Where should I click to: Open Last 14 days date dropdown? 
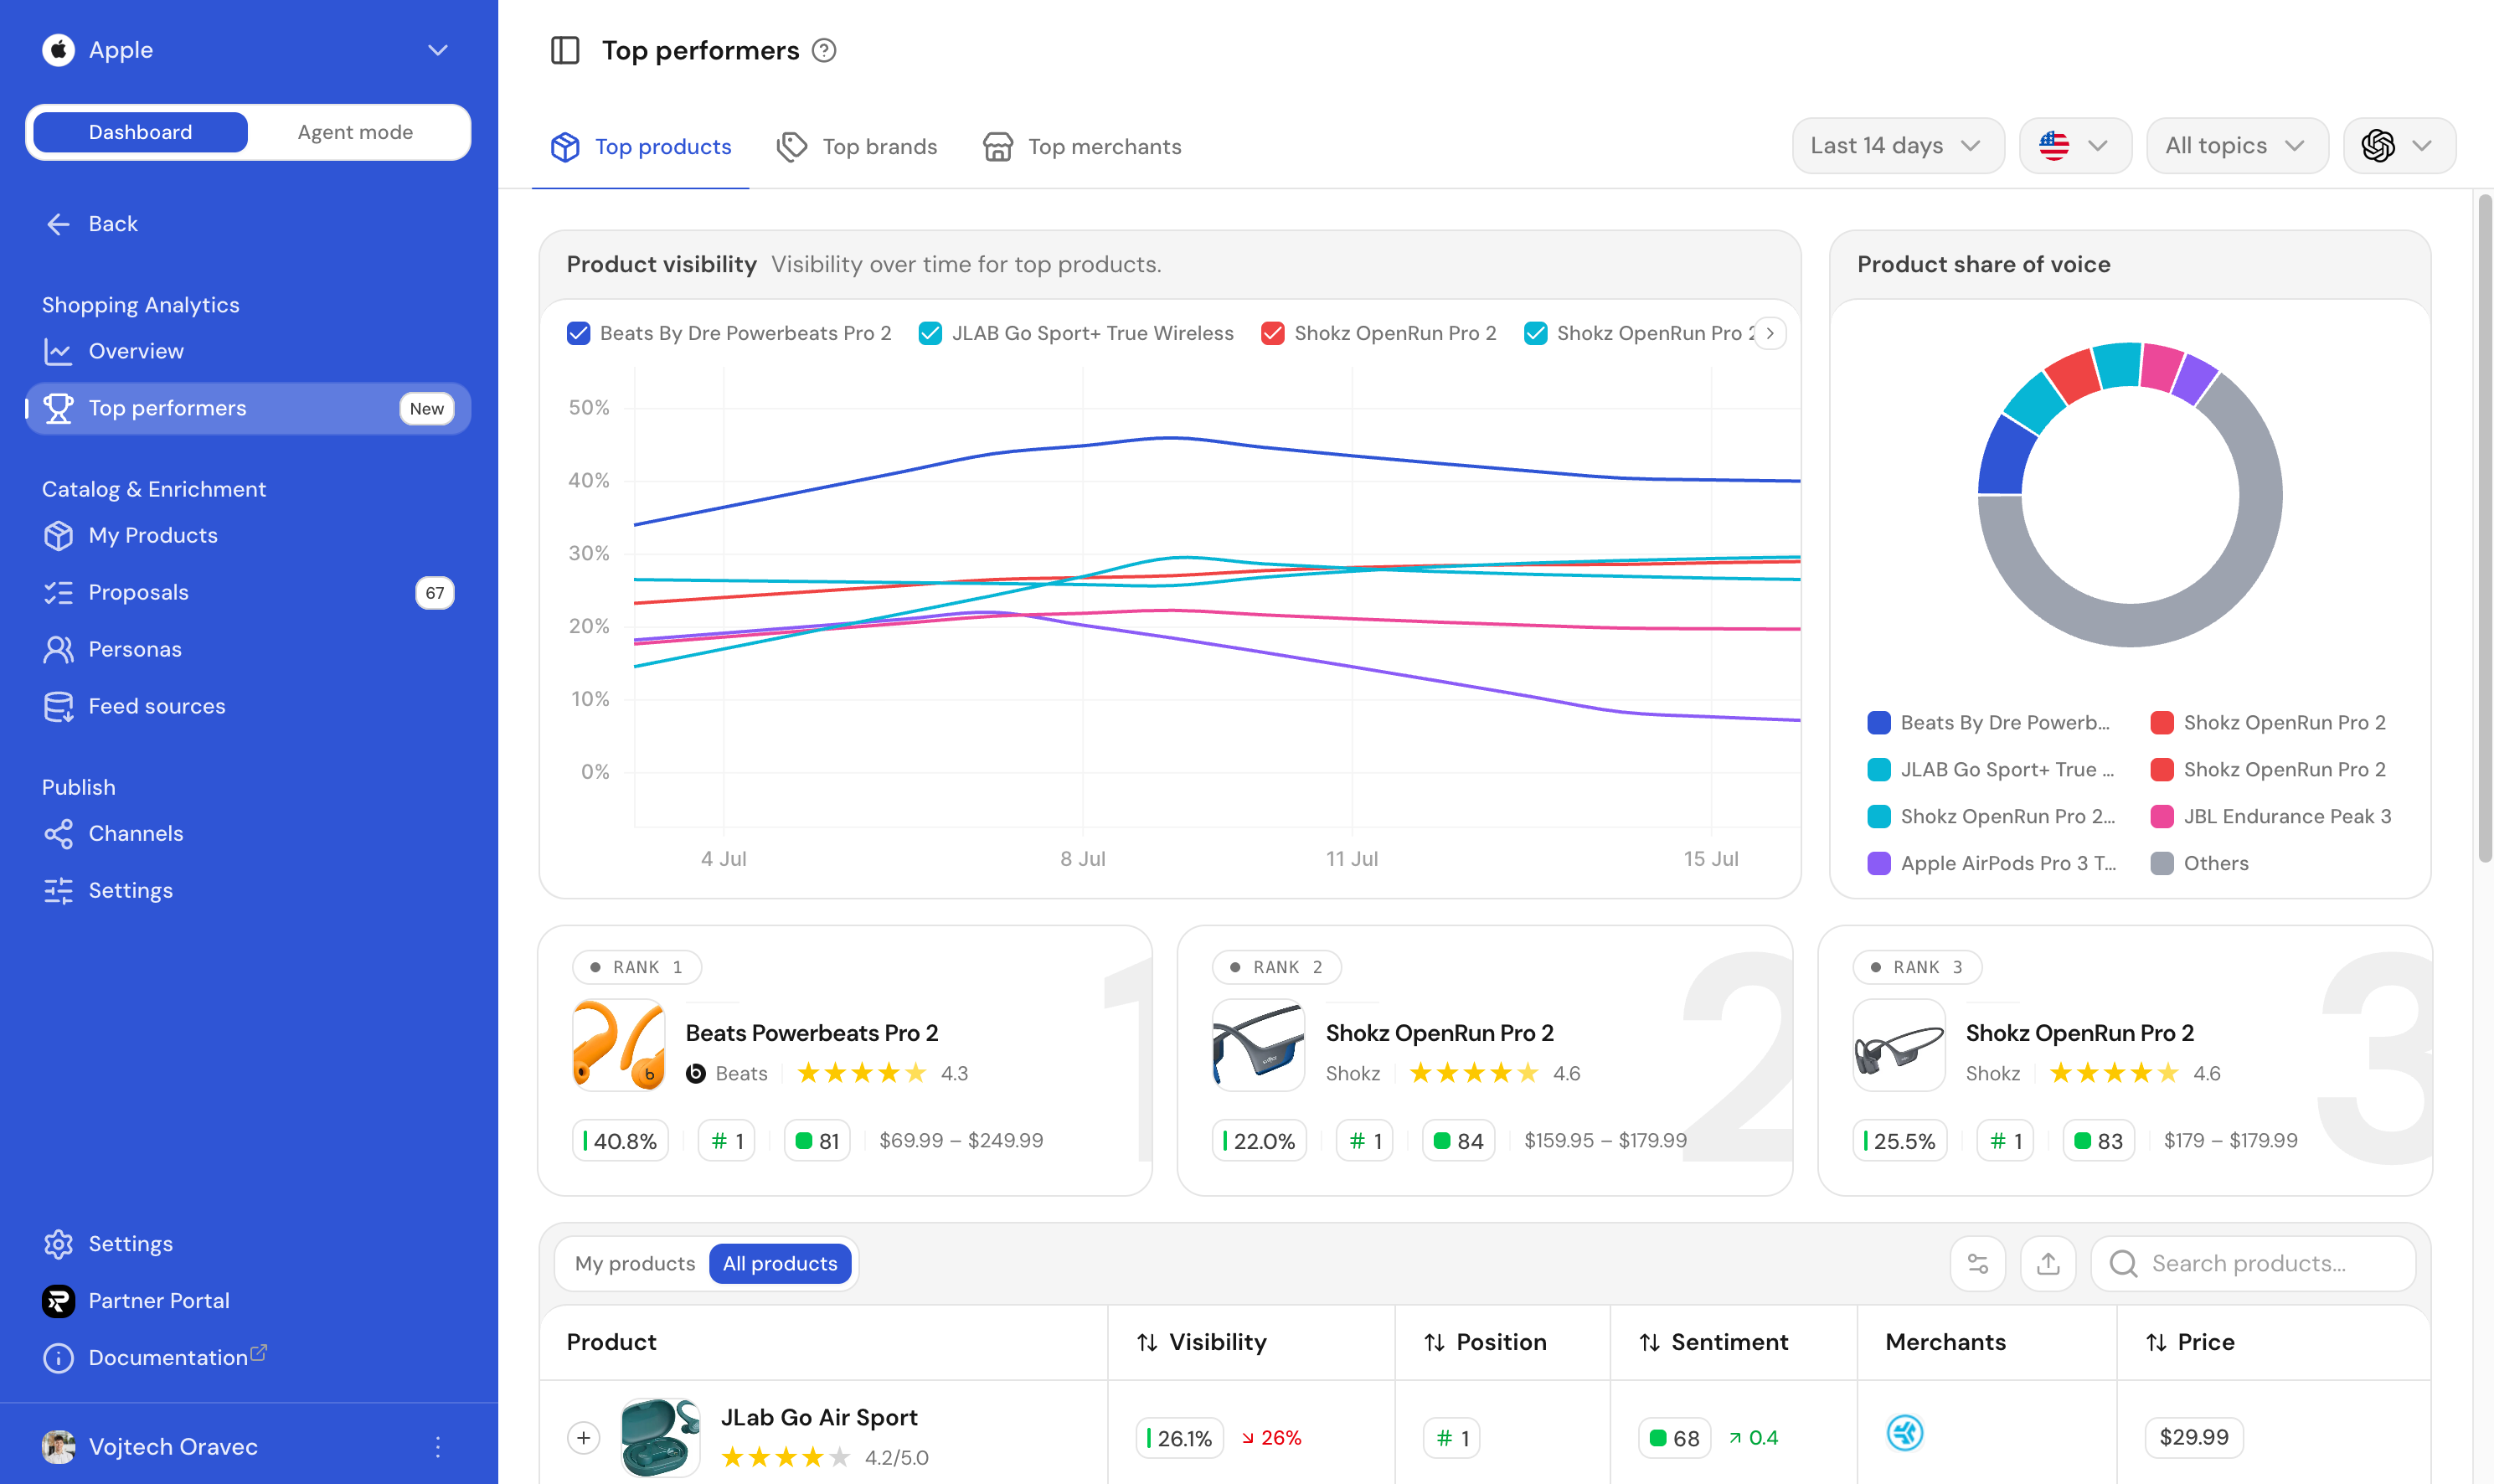click(x=1897, y=146)
